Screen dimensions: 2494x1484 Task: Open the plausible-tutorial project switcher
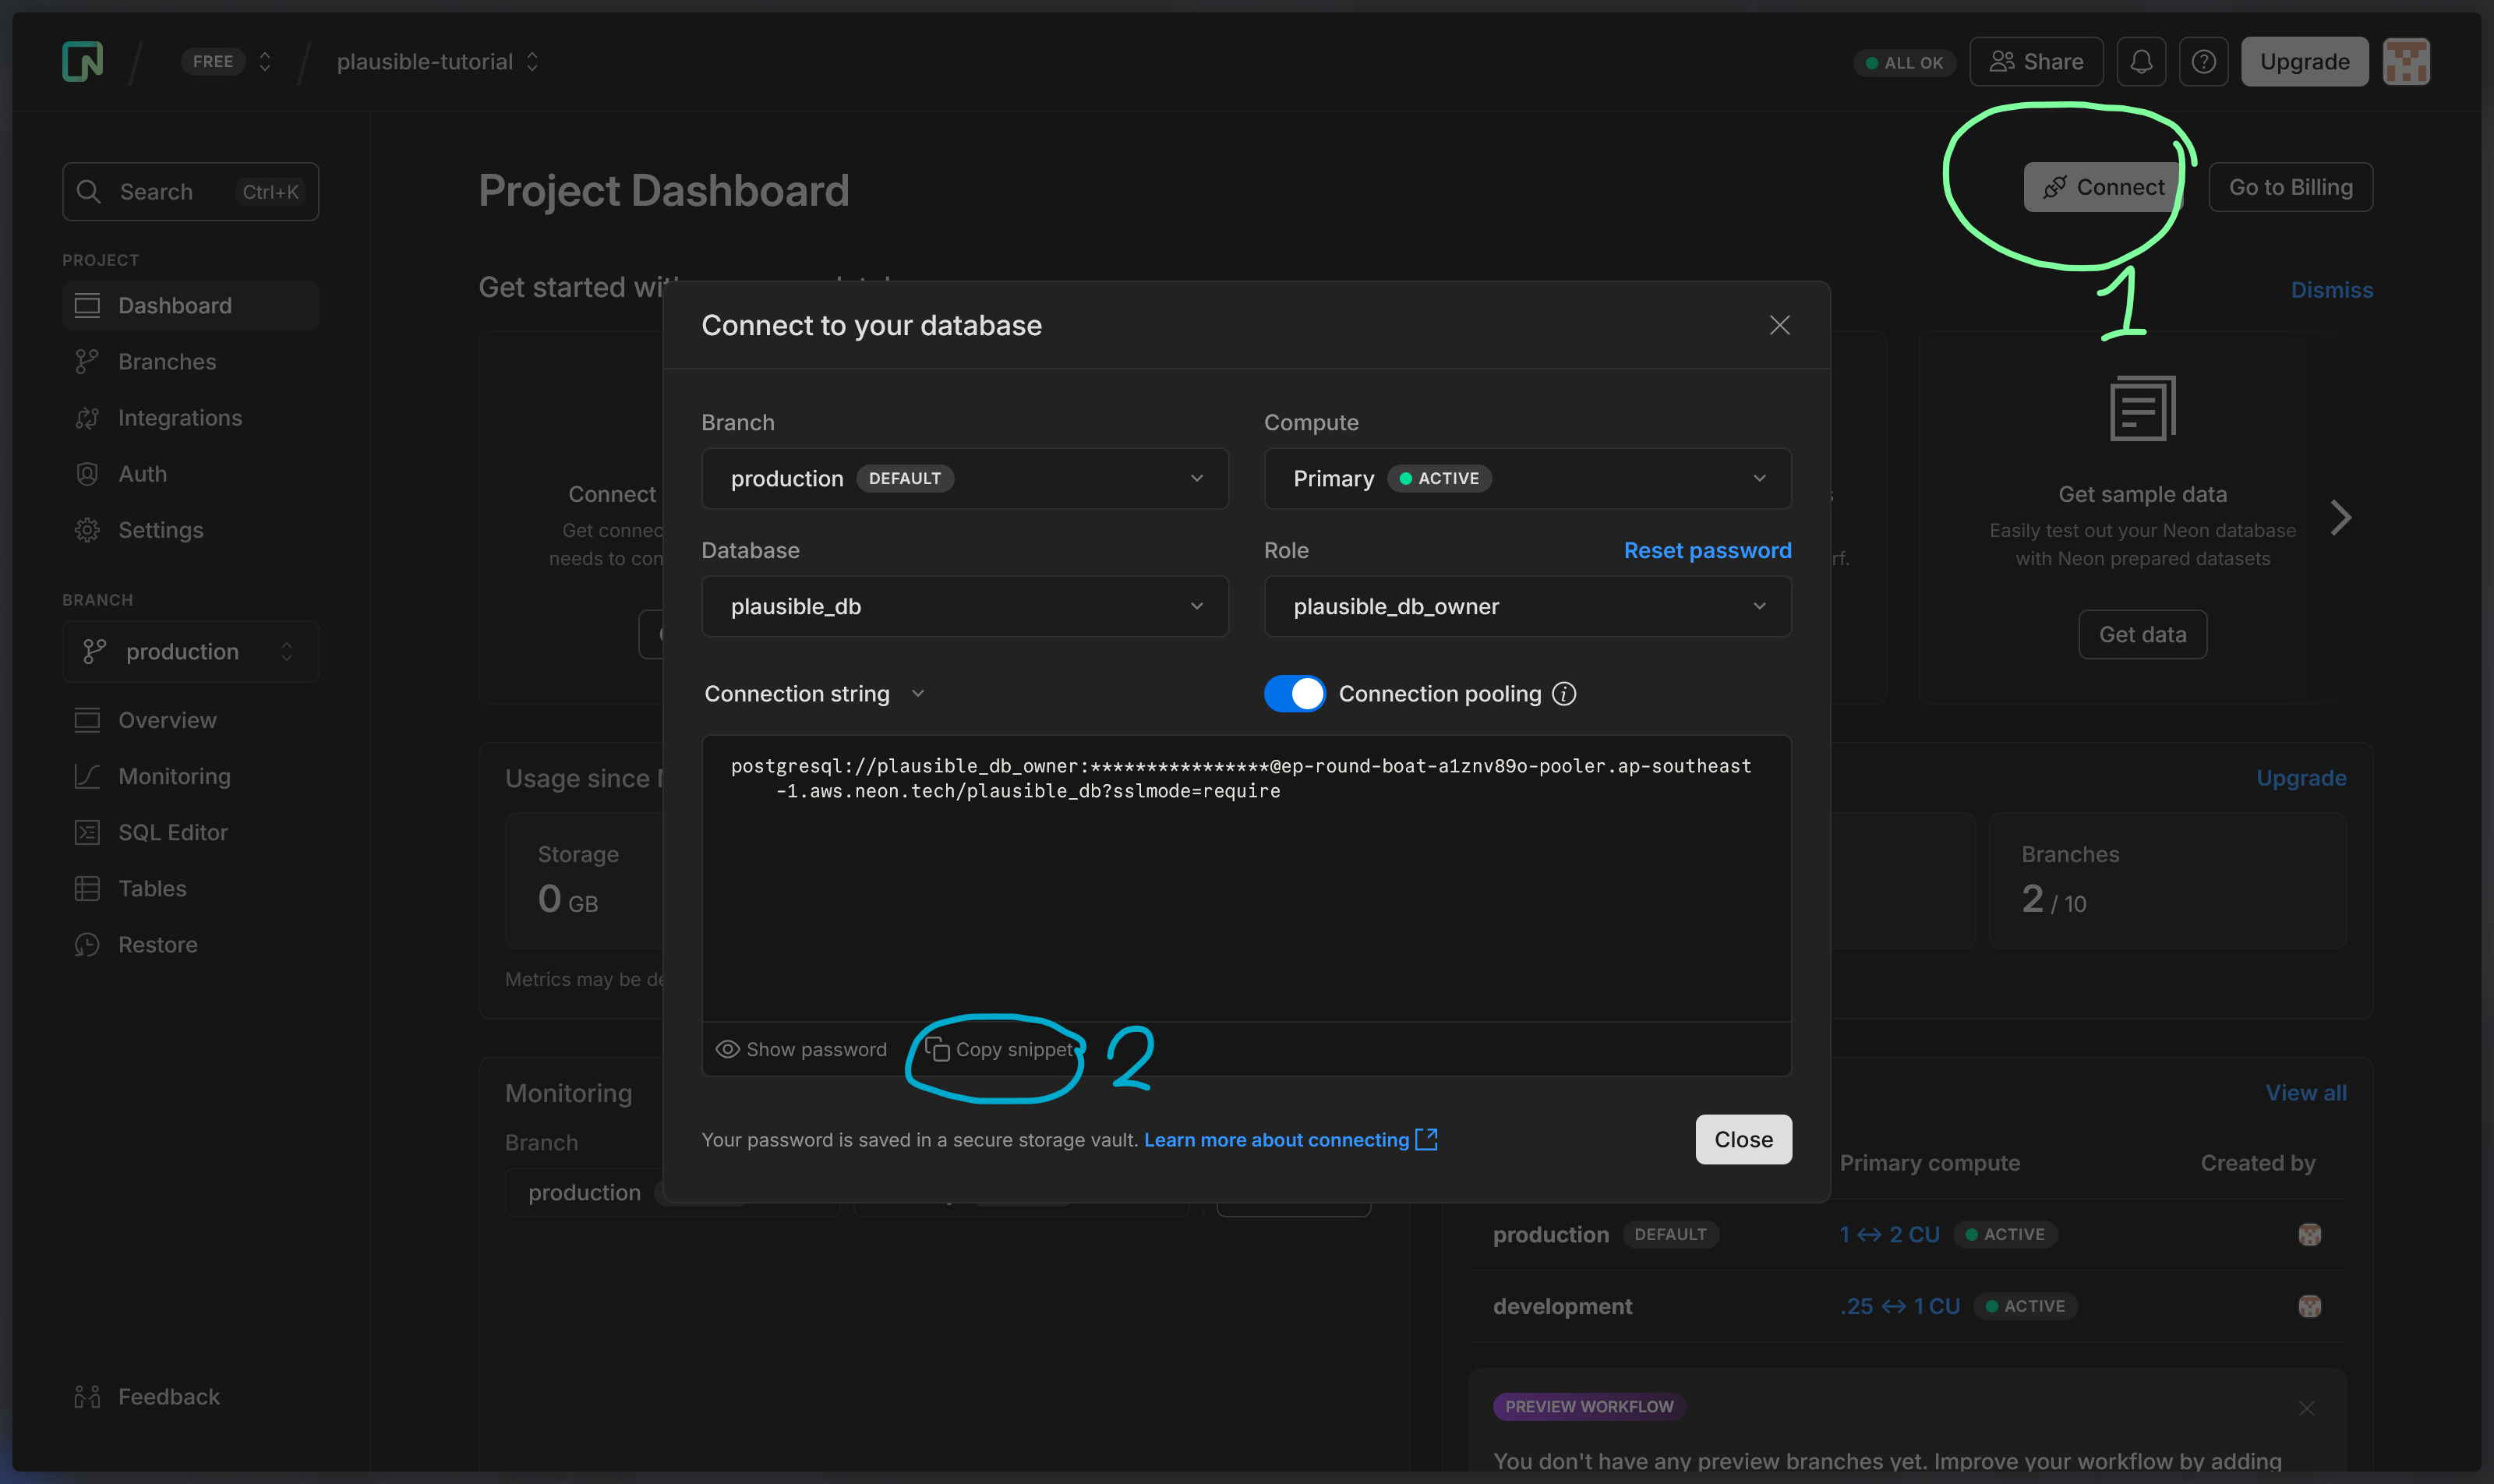[x=437, y=61]
